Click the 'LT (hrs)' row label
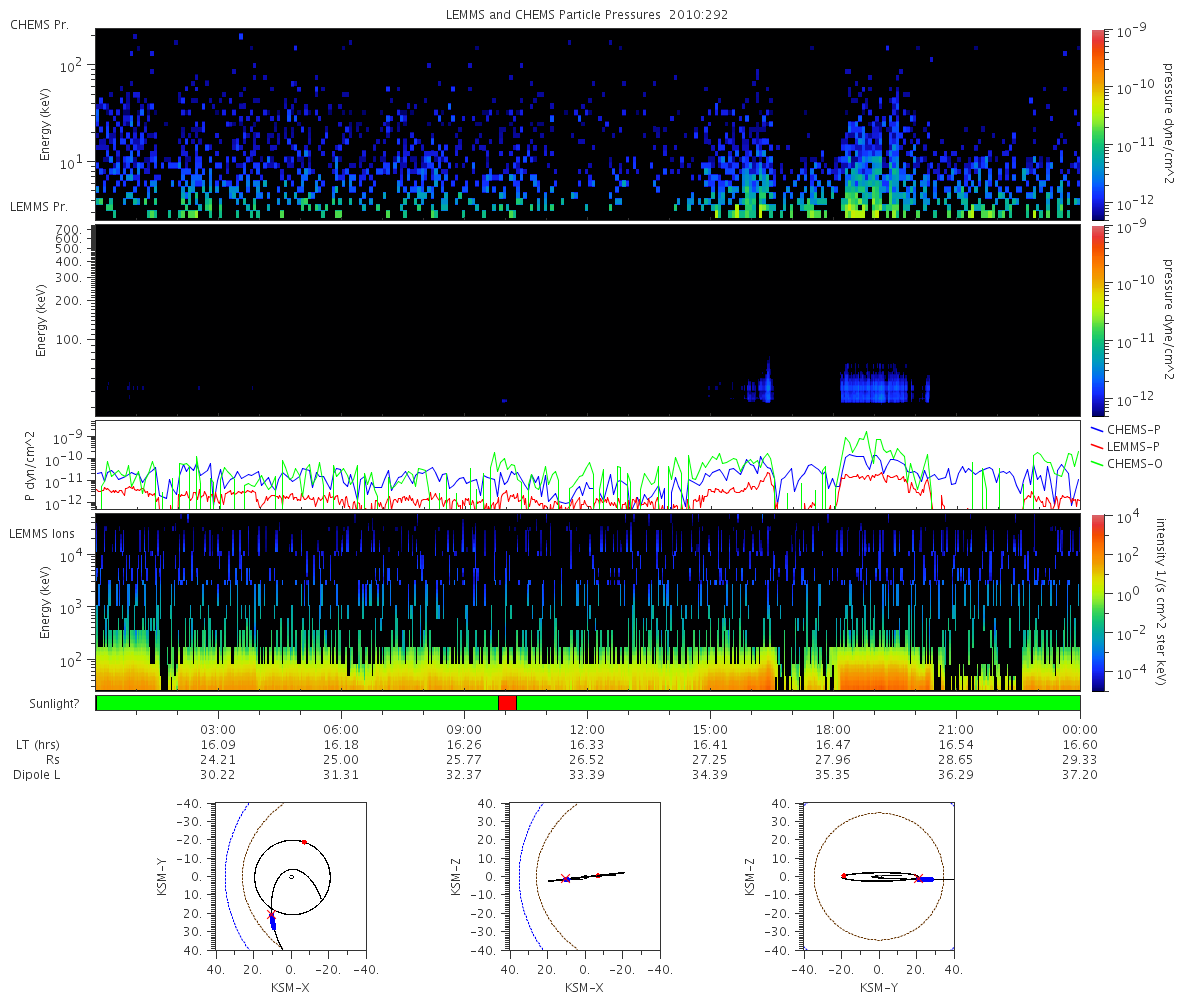Viewport: 1200px width, 1000px height. 37,745
